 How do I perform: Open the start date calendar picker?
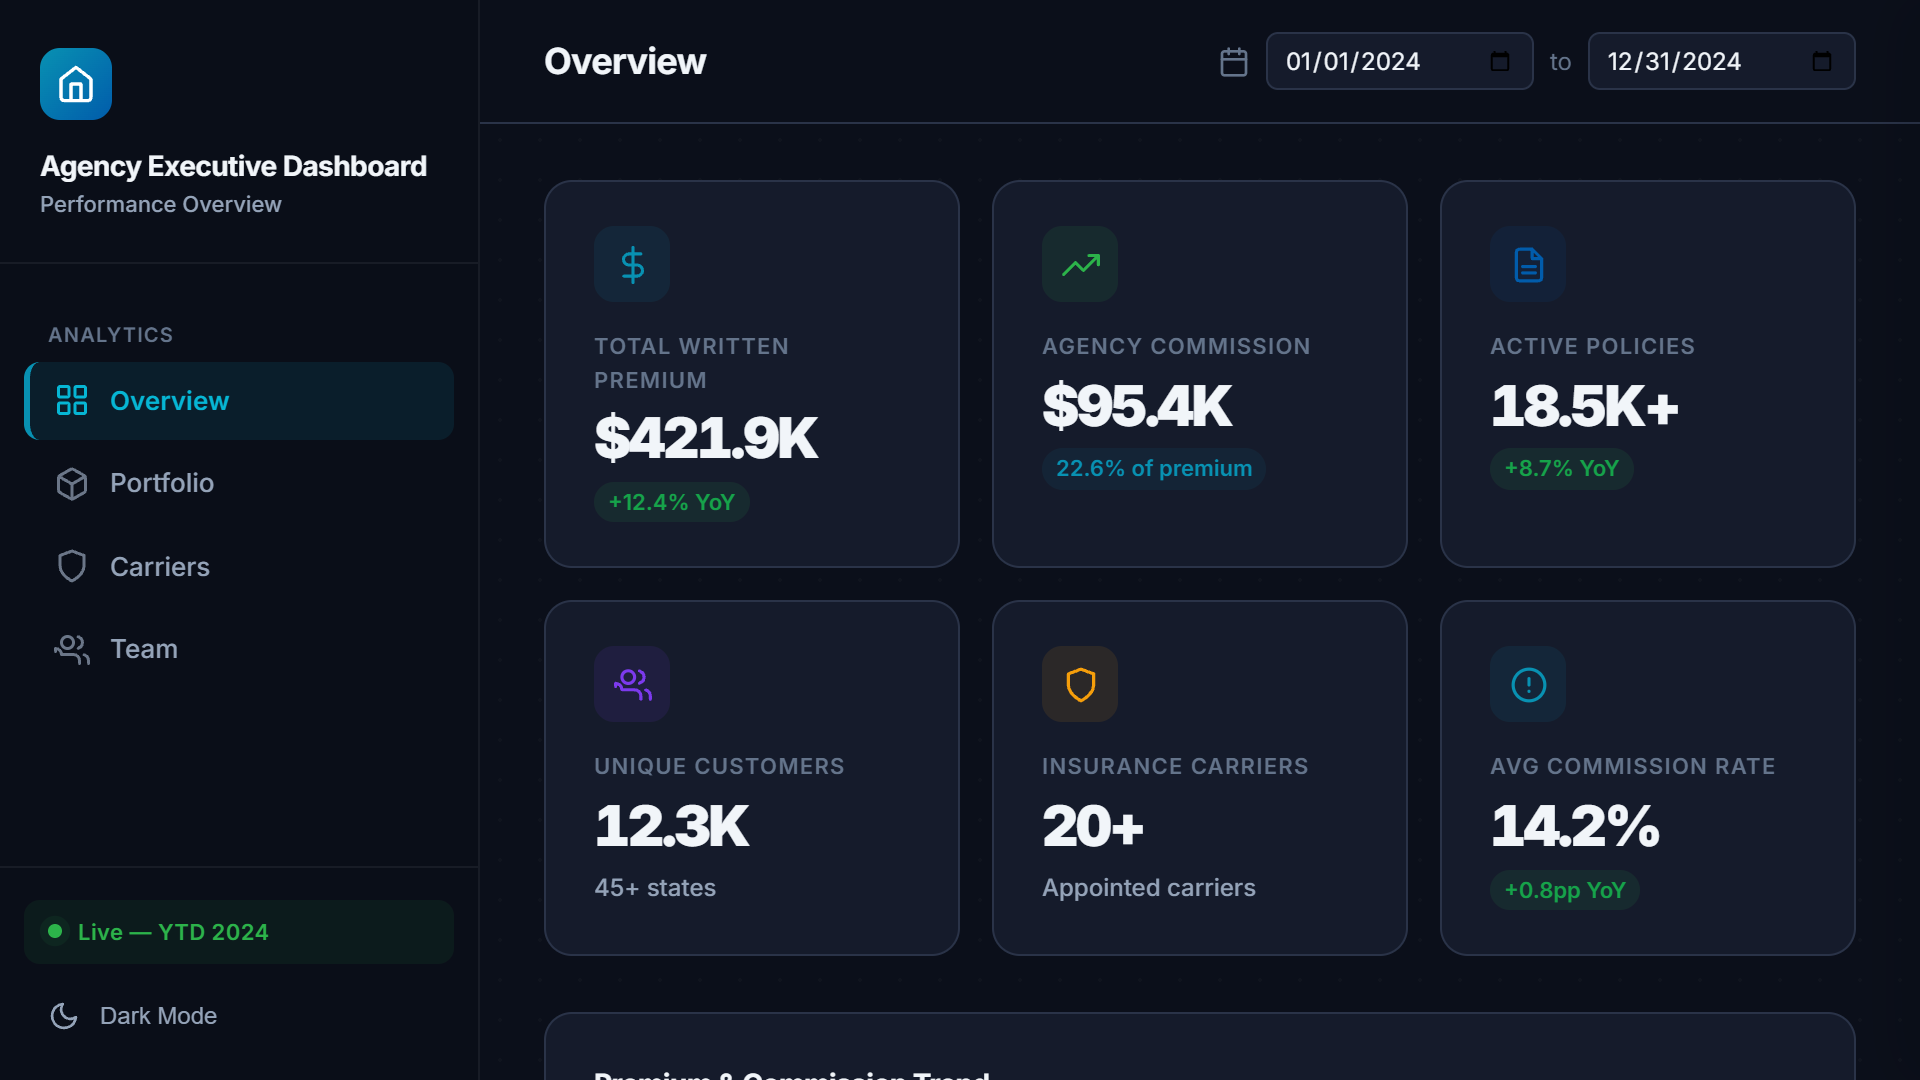coord(1499,61)
